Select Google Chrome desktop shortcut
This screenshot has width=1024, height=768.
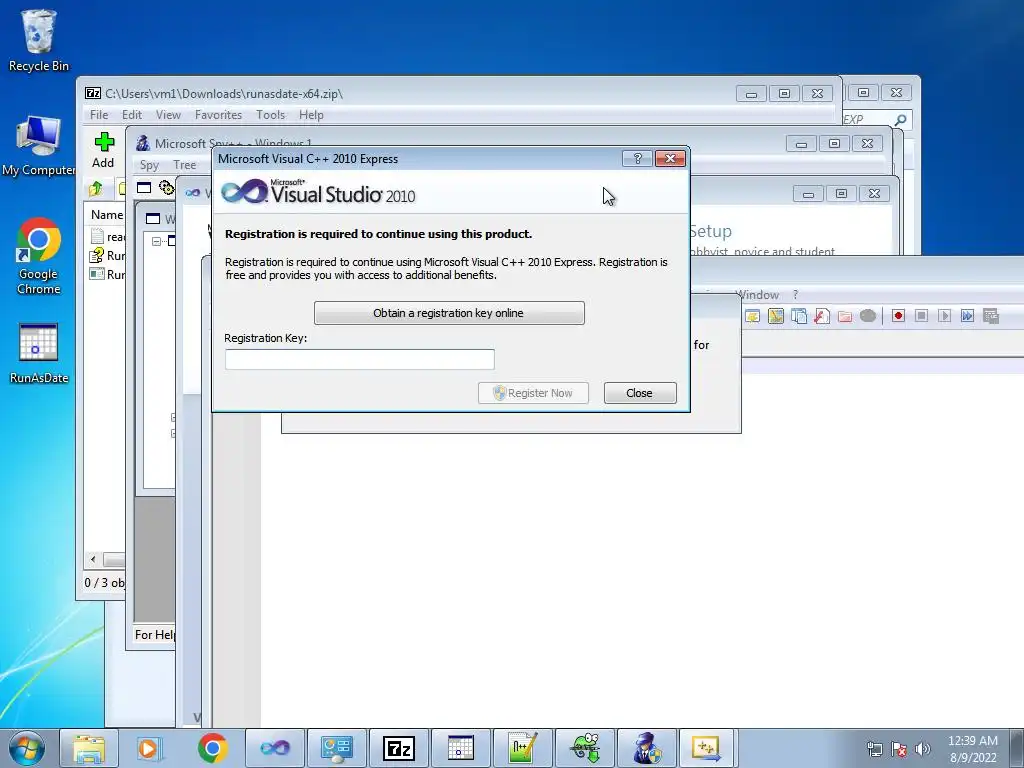(x=39, y=257)
